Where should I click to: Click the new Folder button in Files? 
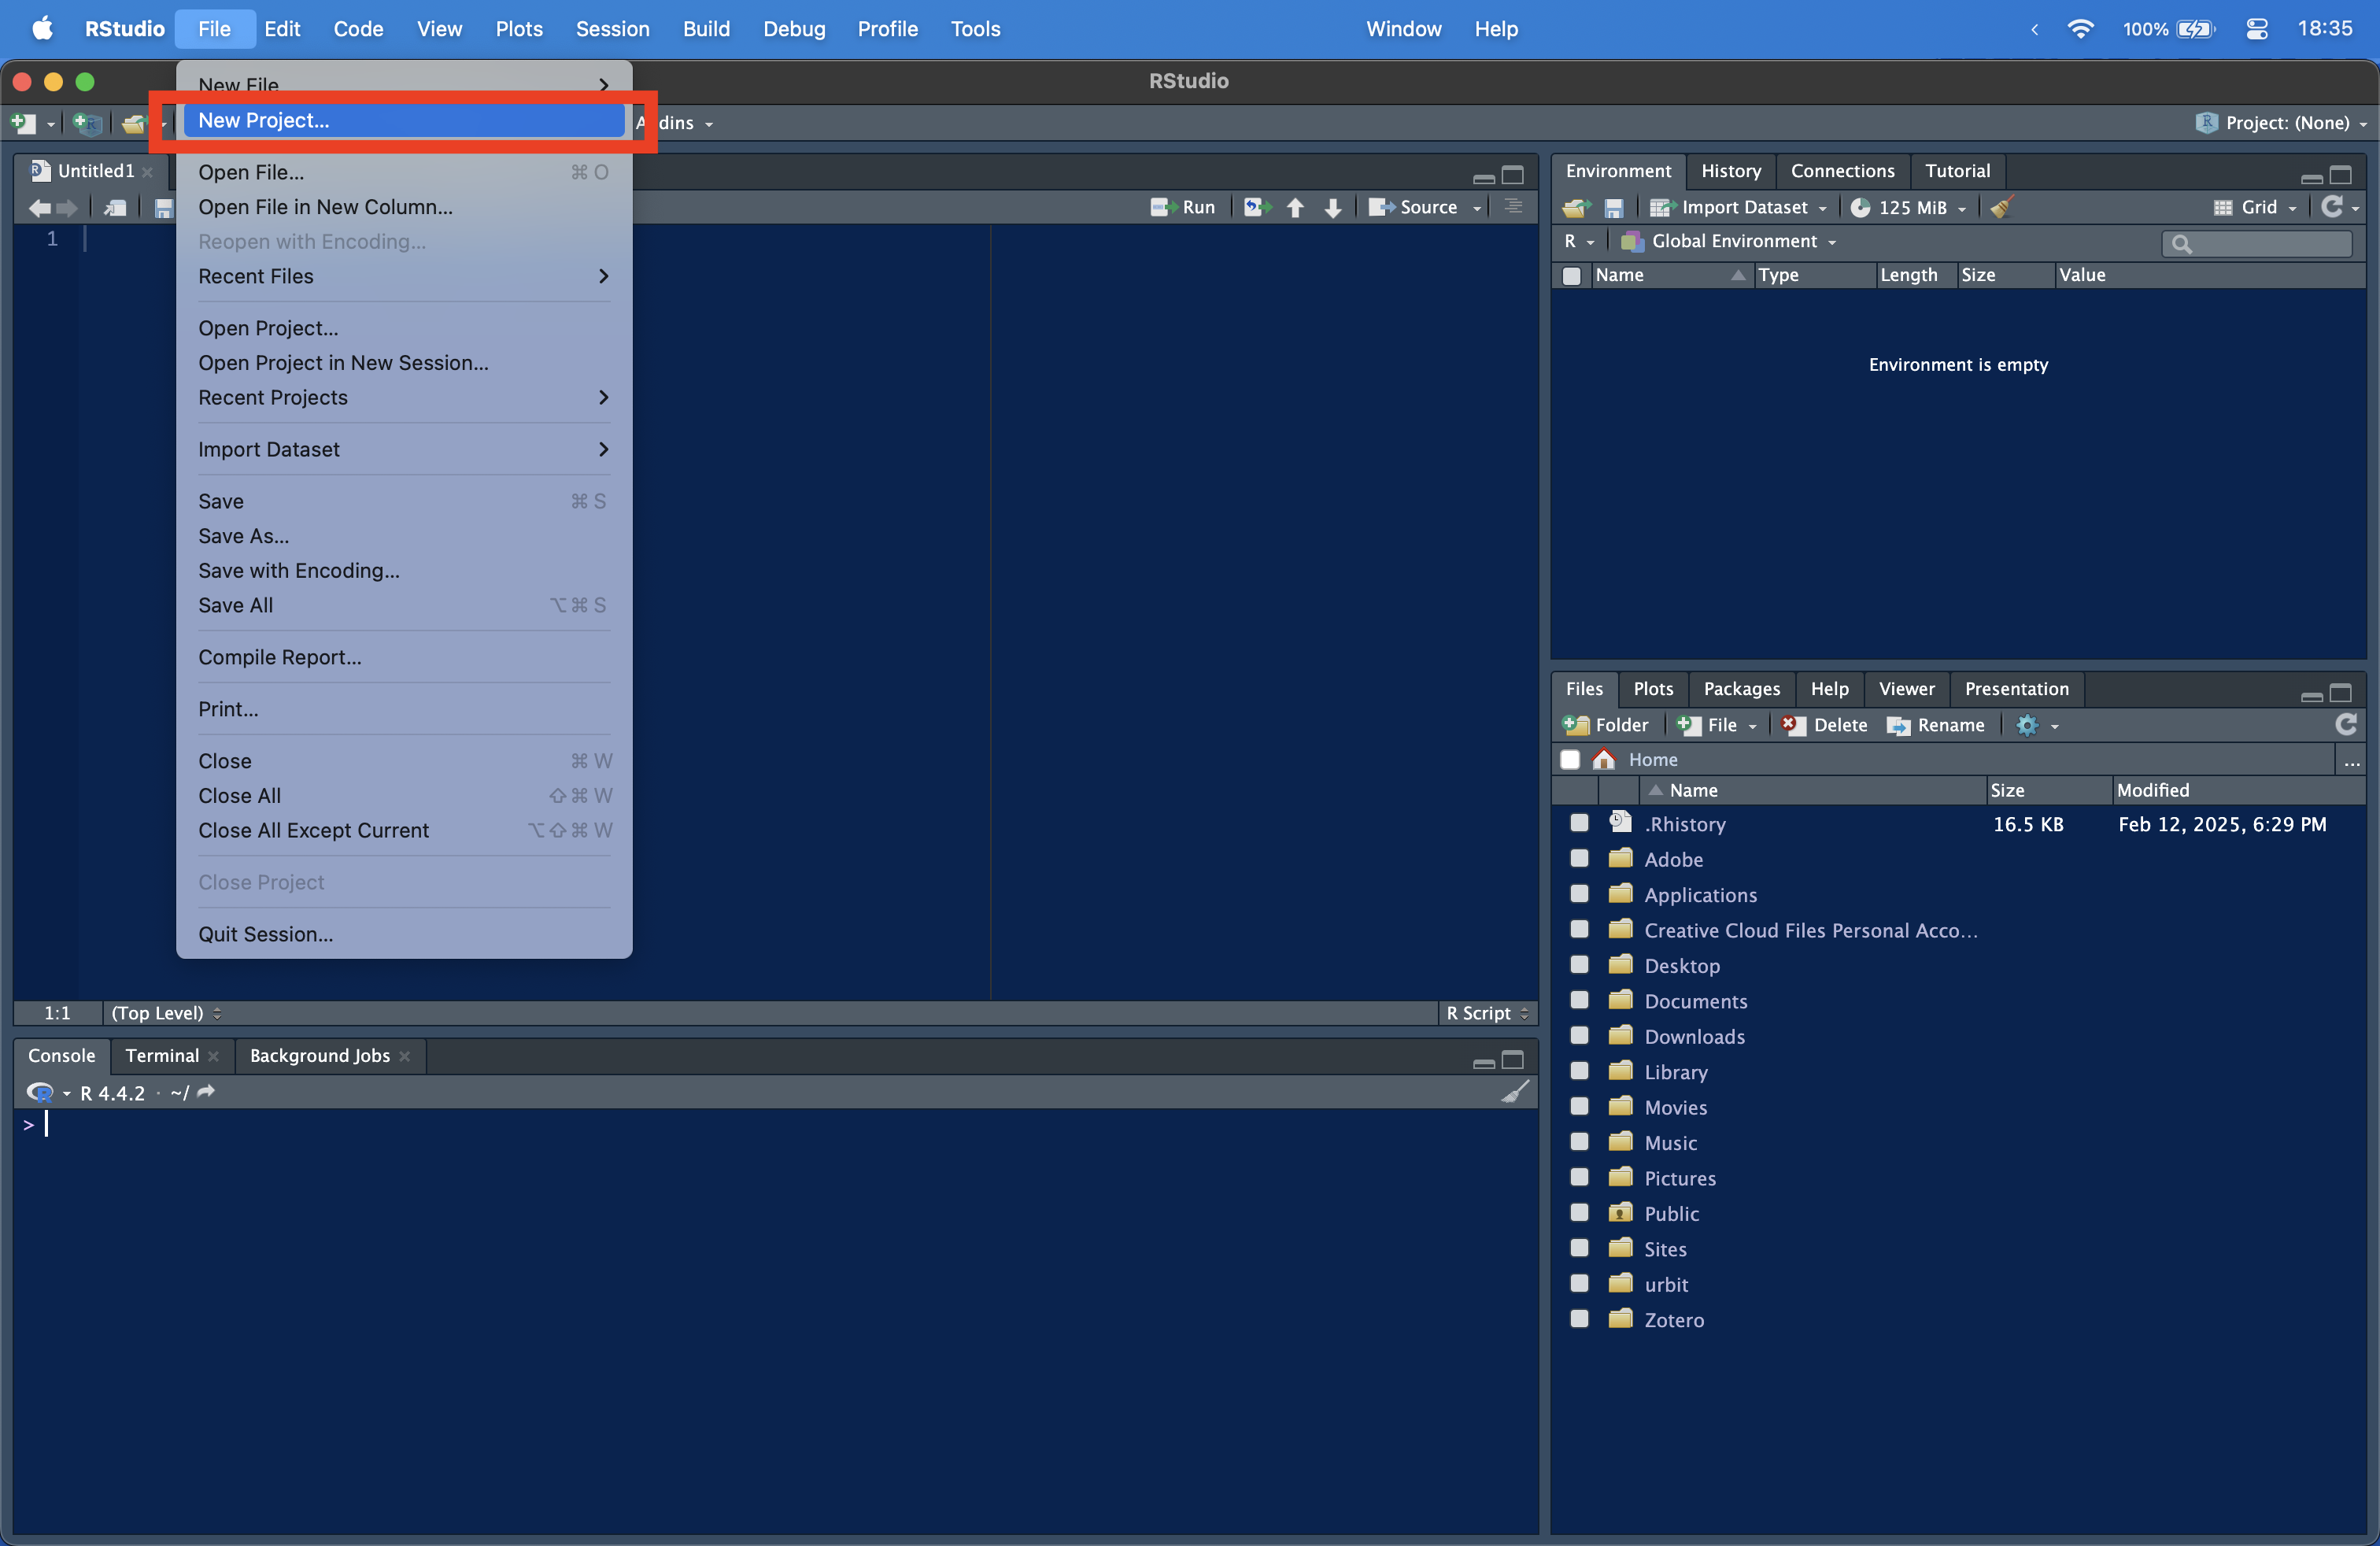point(1606,725)
